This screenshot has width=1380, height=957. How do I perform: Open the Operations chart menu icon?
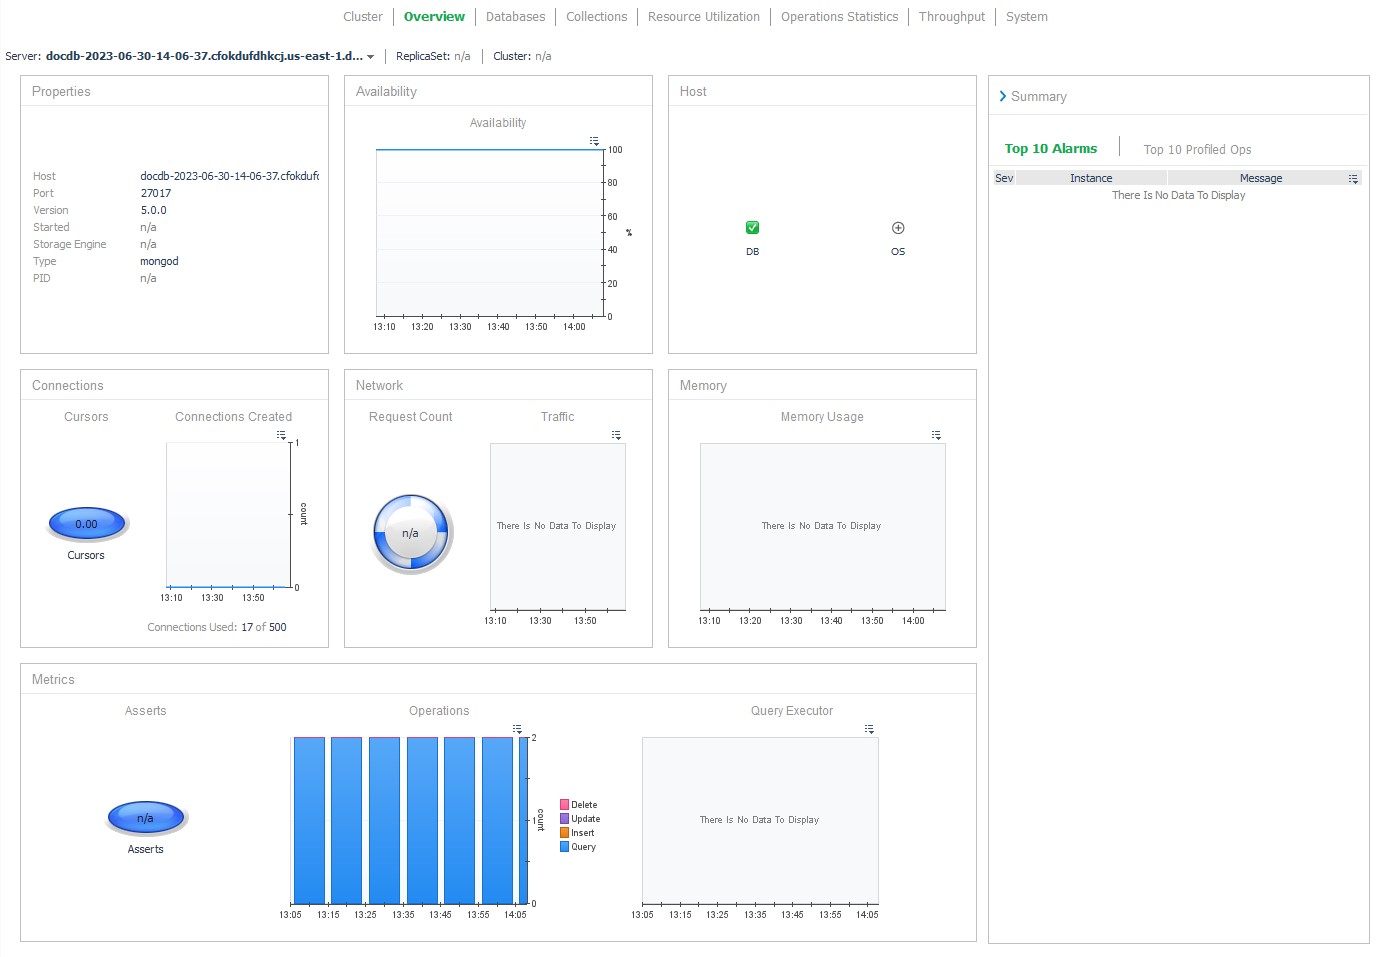(517, 728)
